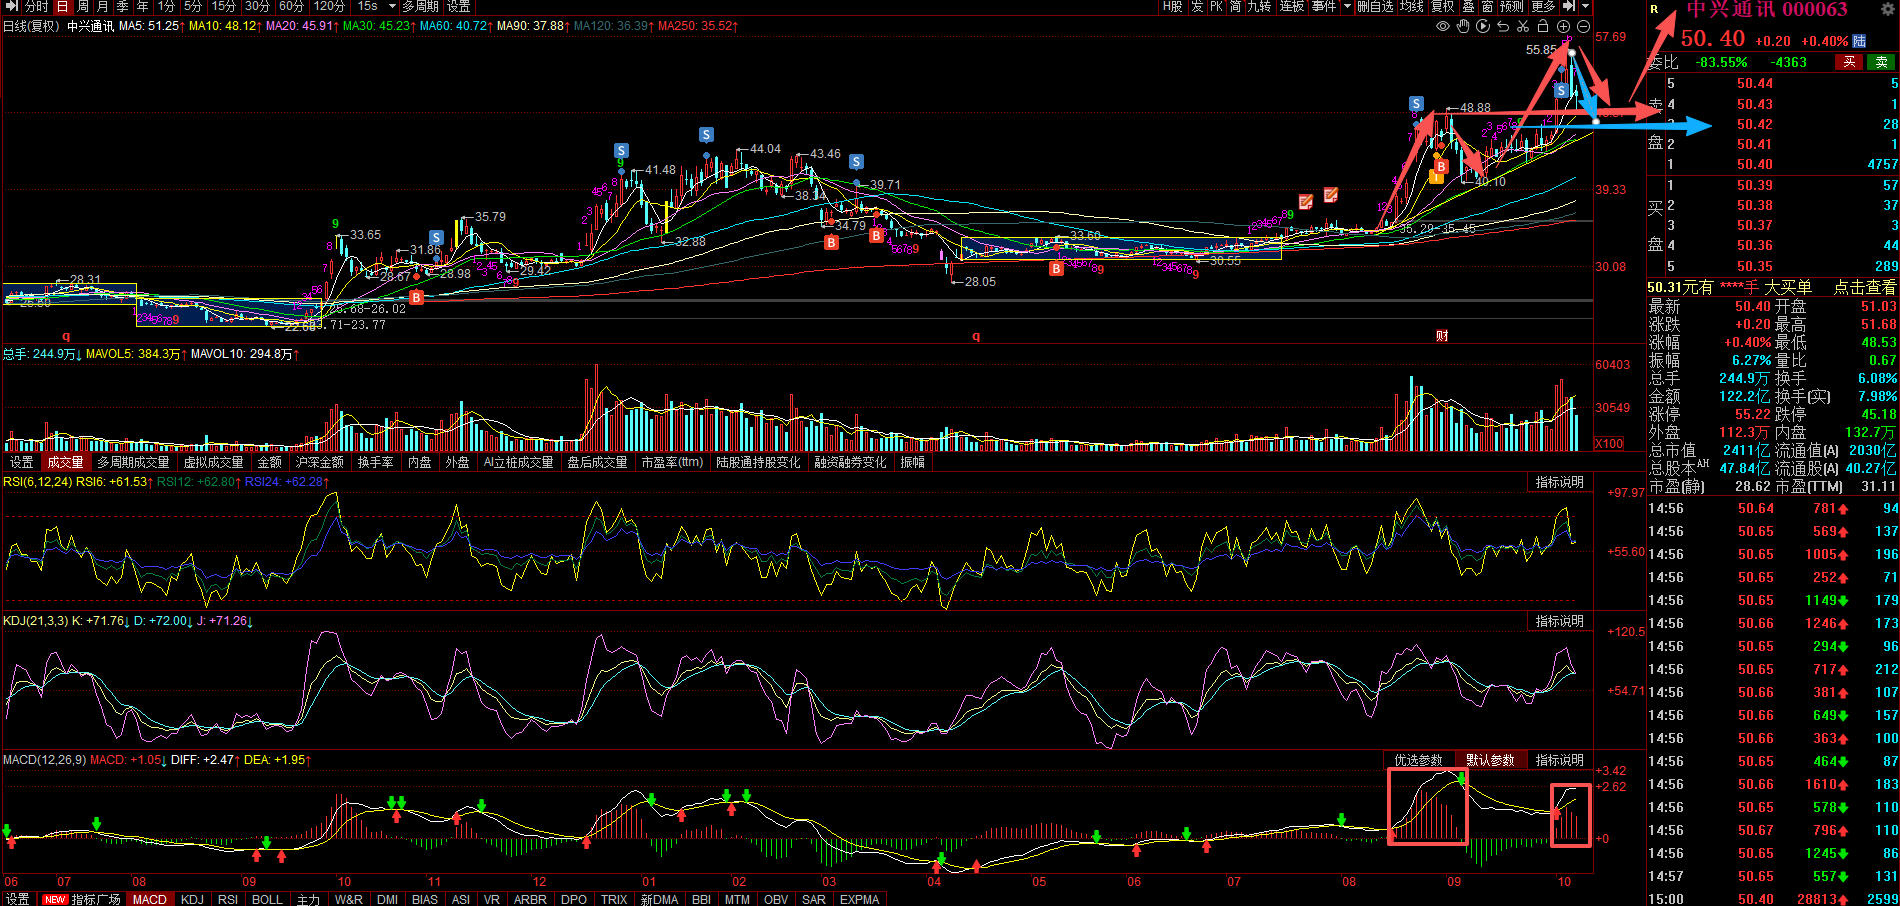
Task: Open 设置 in the volume panel tabs
Action: (x=22, y=462)
